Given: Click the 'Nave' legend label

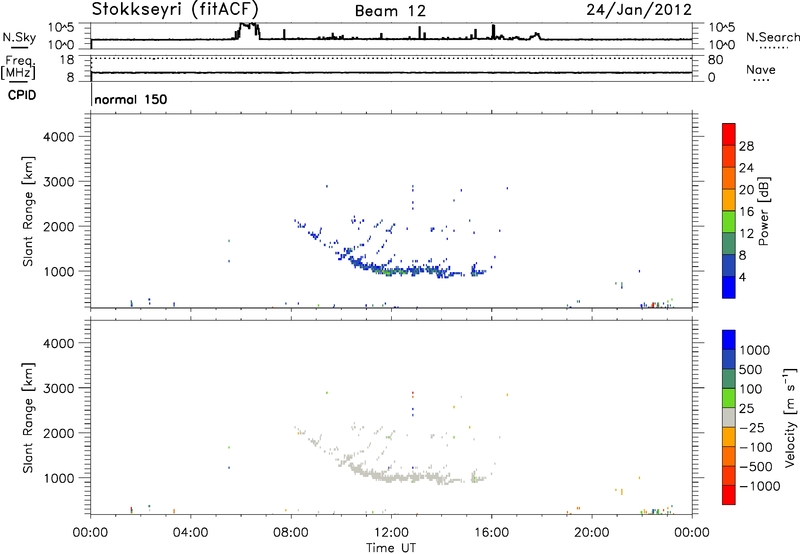Looking at the screenshot, I should pyautogui.click(x=761, y=70).
